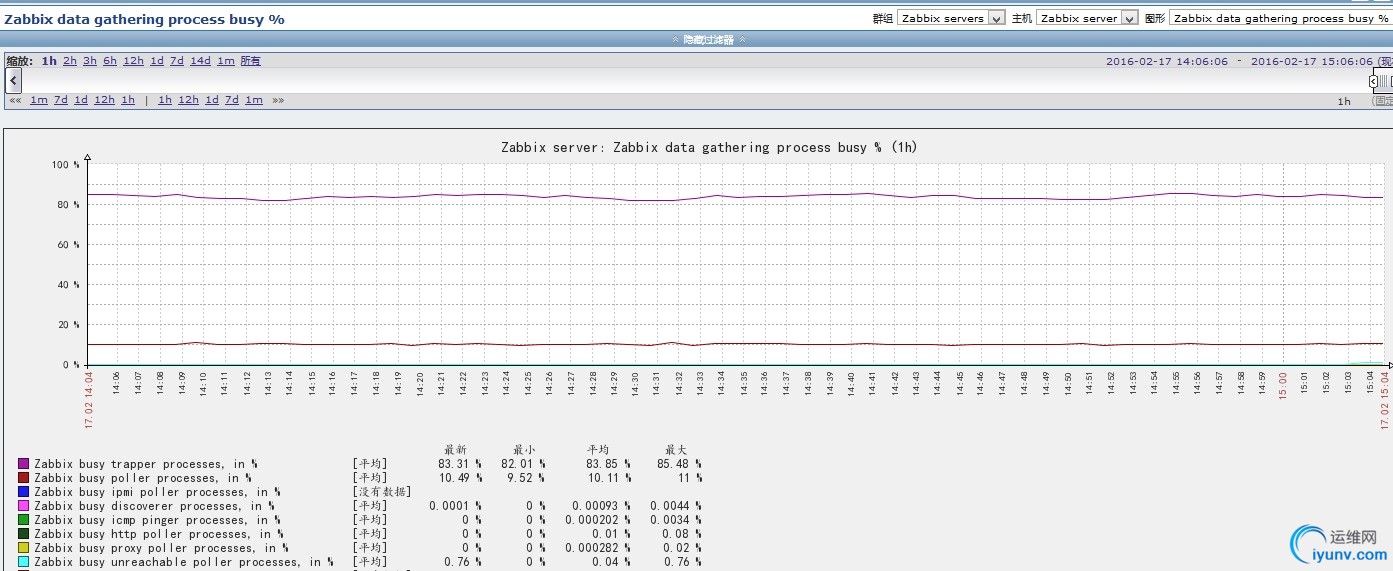Open the 主机 Zabbix server dropdown
The height and width of the screenshot is (571, 1393).
(x=1087, y=18)
